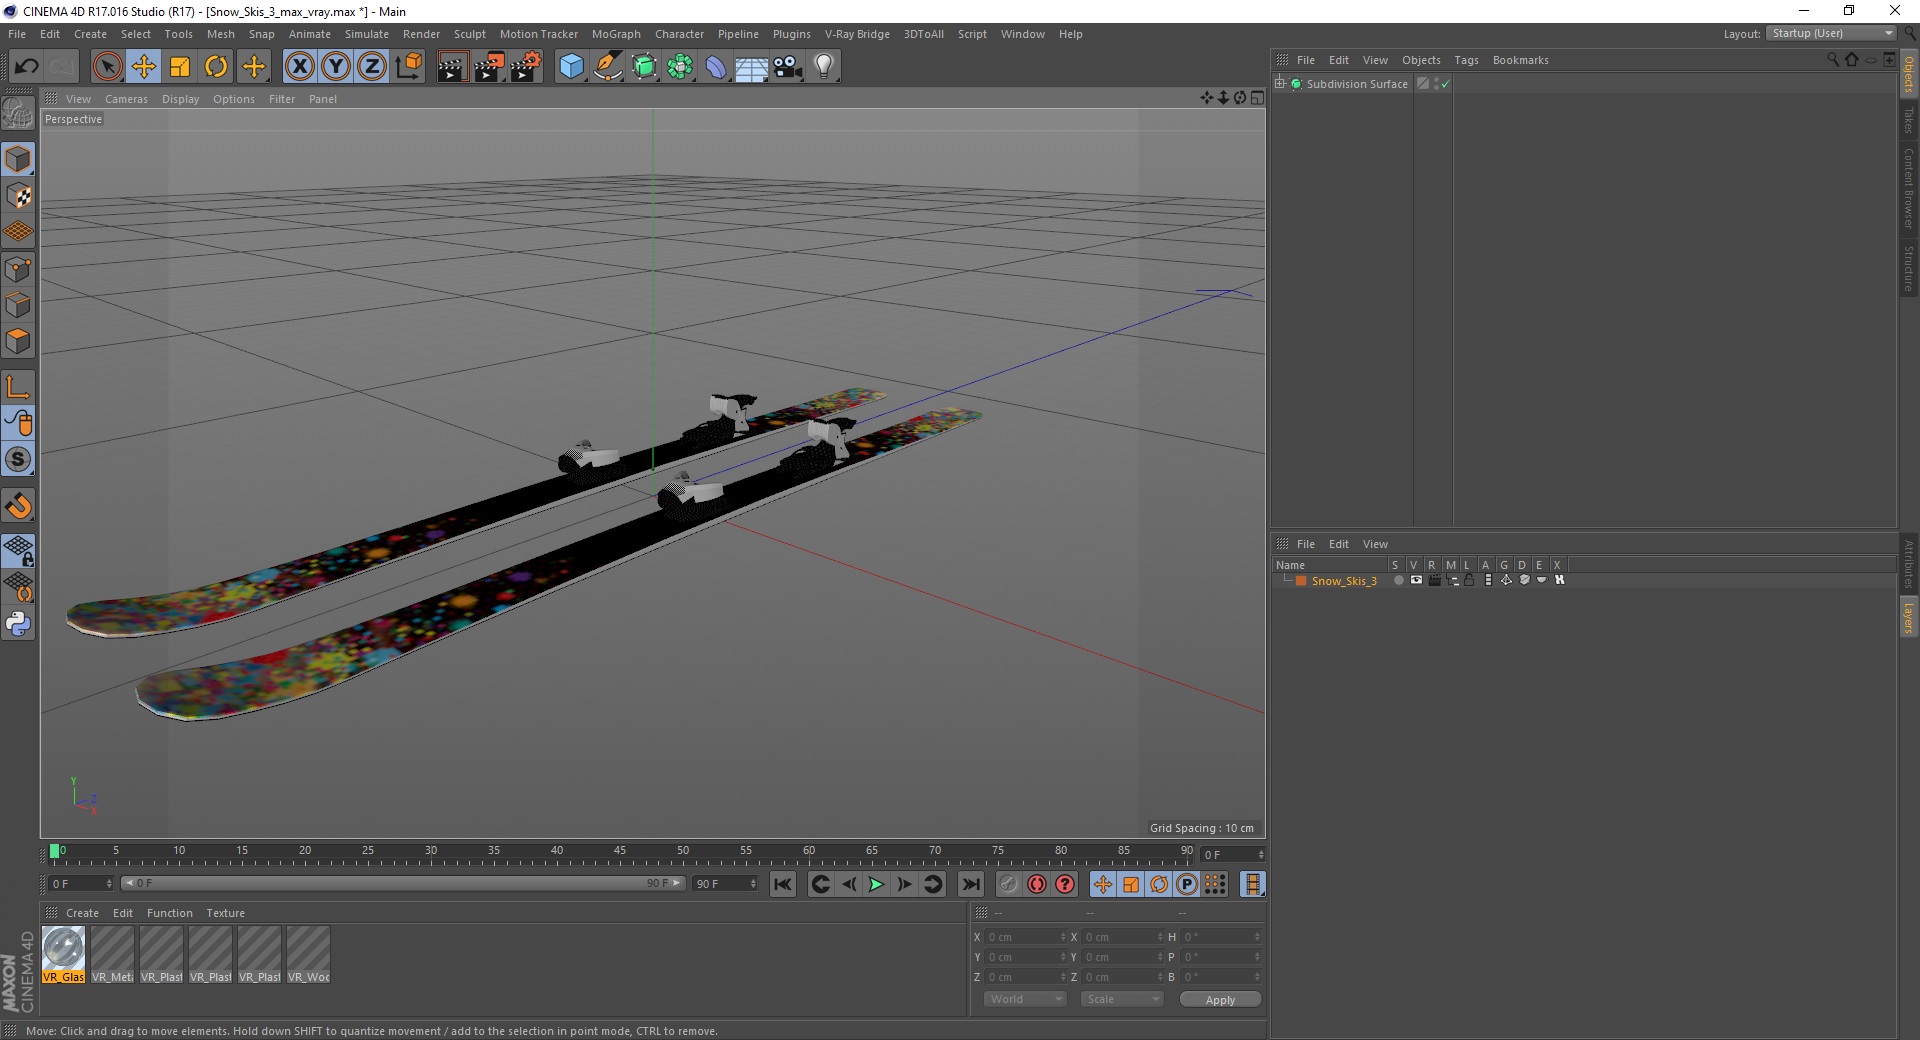This screenshot has height=1040, width=1920.
Task: Toggle Subdivision Surface visibility dots
Action: pos(1437,84)
